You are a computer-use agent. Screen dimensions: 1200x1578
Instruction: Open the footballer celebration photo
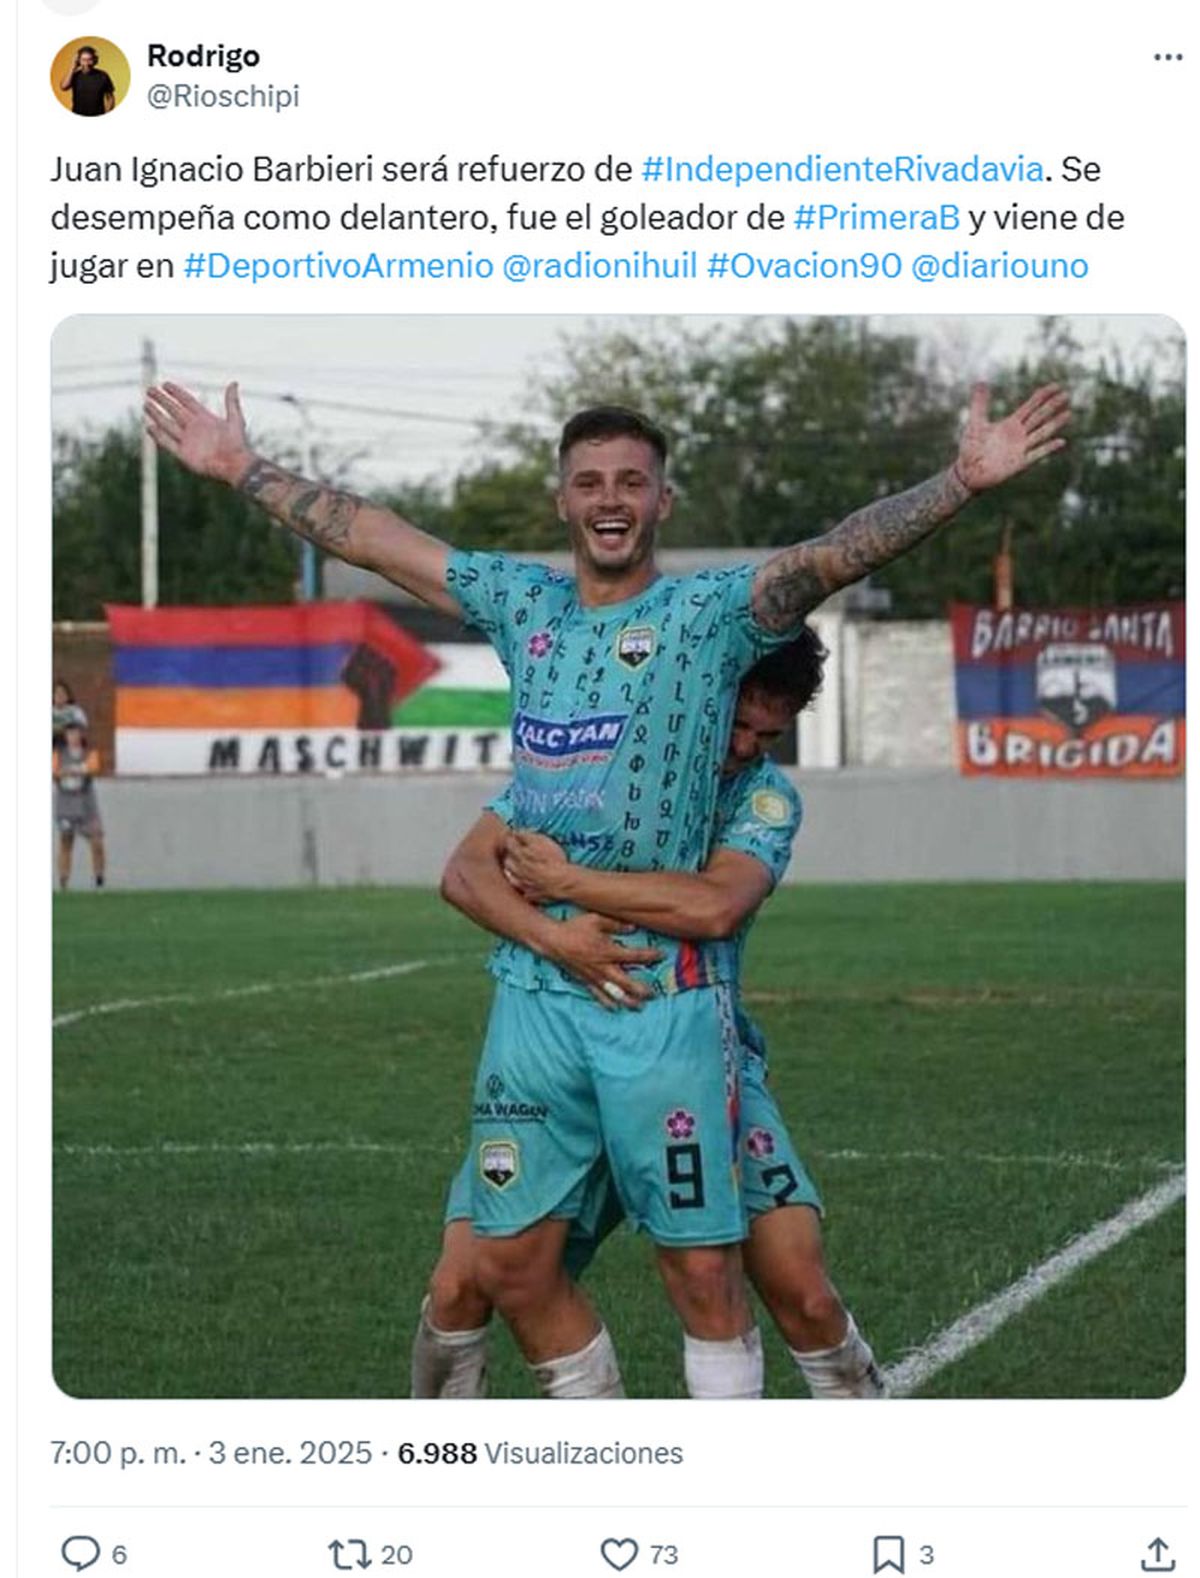[x=618, y=856]
